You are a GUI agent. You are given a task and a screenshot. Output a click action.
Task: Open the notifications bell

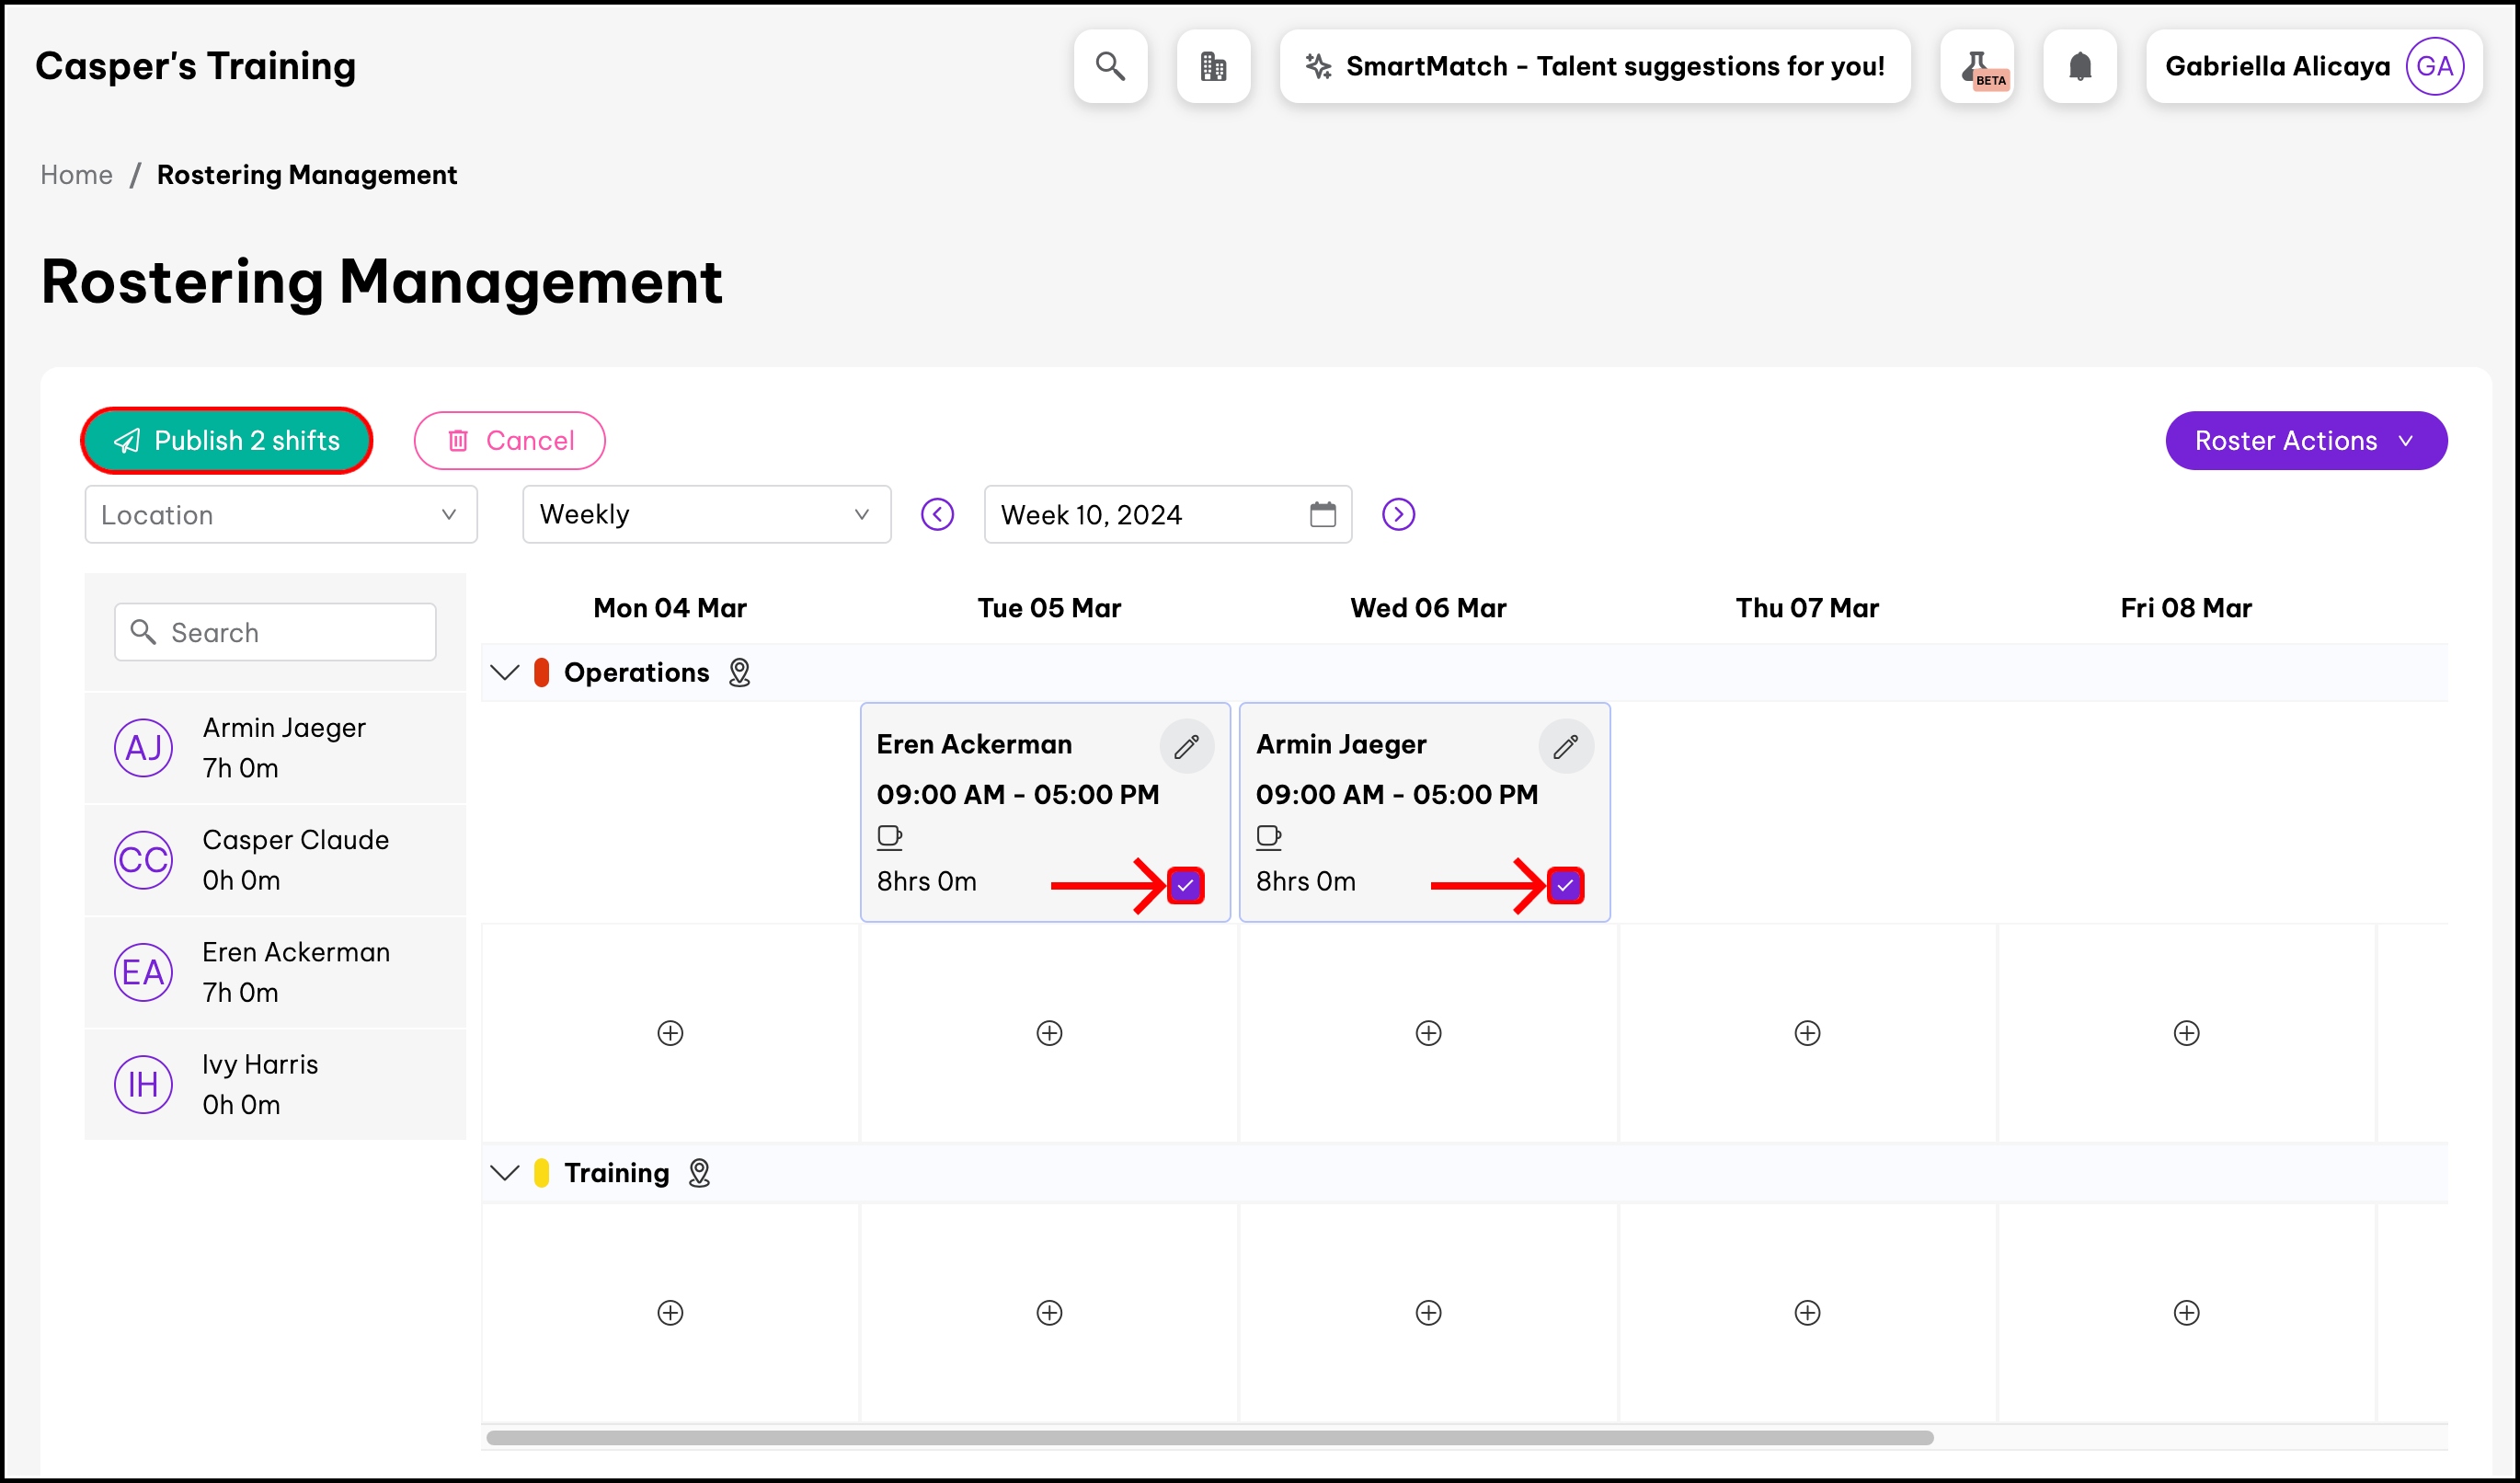click(x=2080, y=66)
